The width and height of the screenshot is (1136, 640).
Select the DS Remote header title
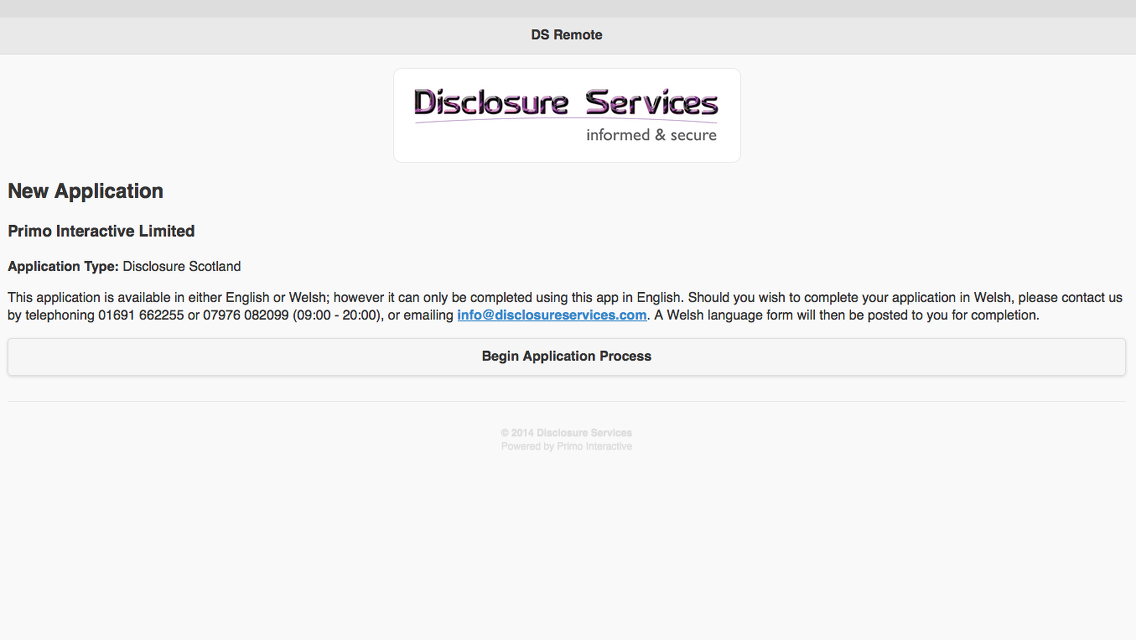[x=567, y=35]
